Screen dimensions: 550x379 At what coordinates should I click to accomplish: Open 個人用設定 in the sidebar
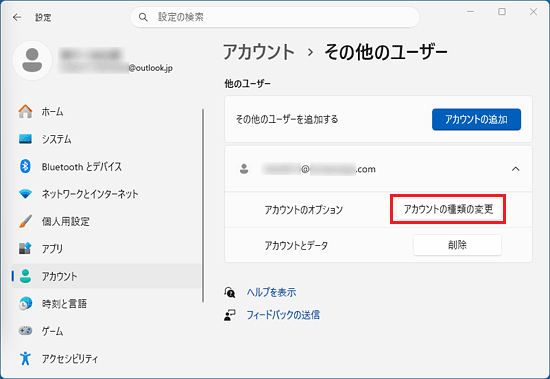(x=106, y=221)
